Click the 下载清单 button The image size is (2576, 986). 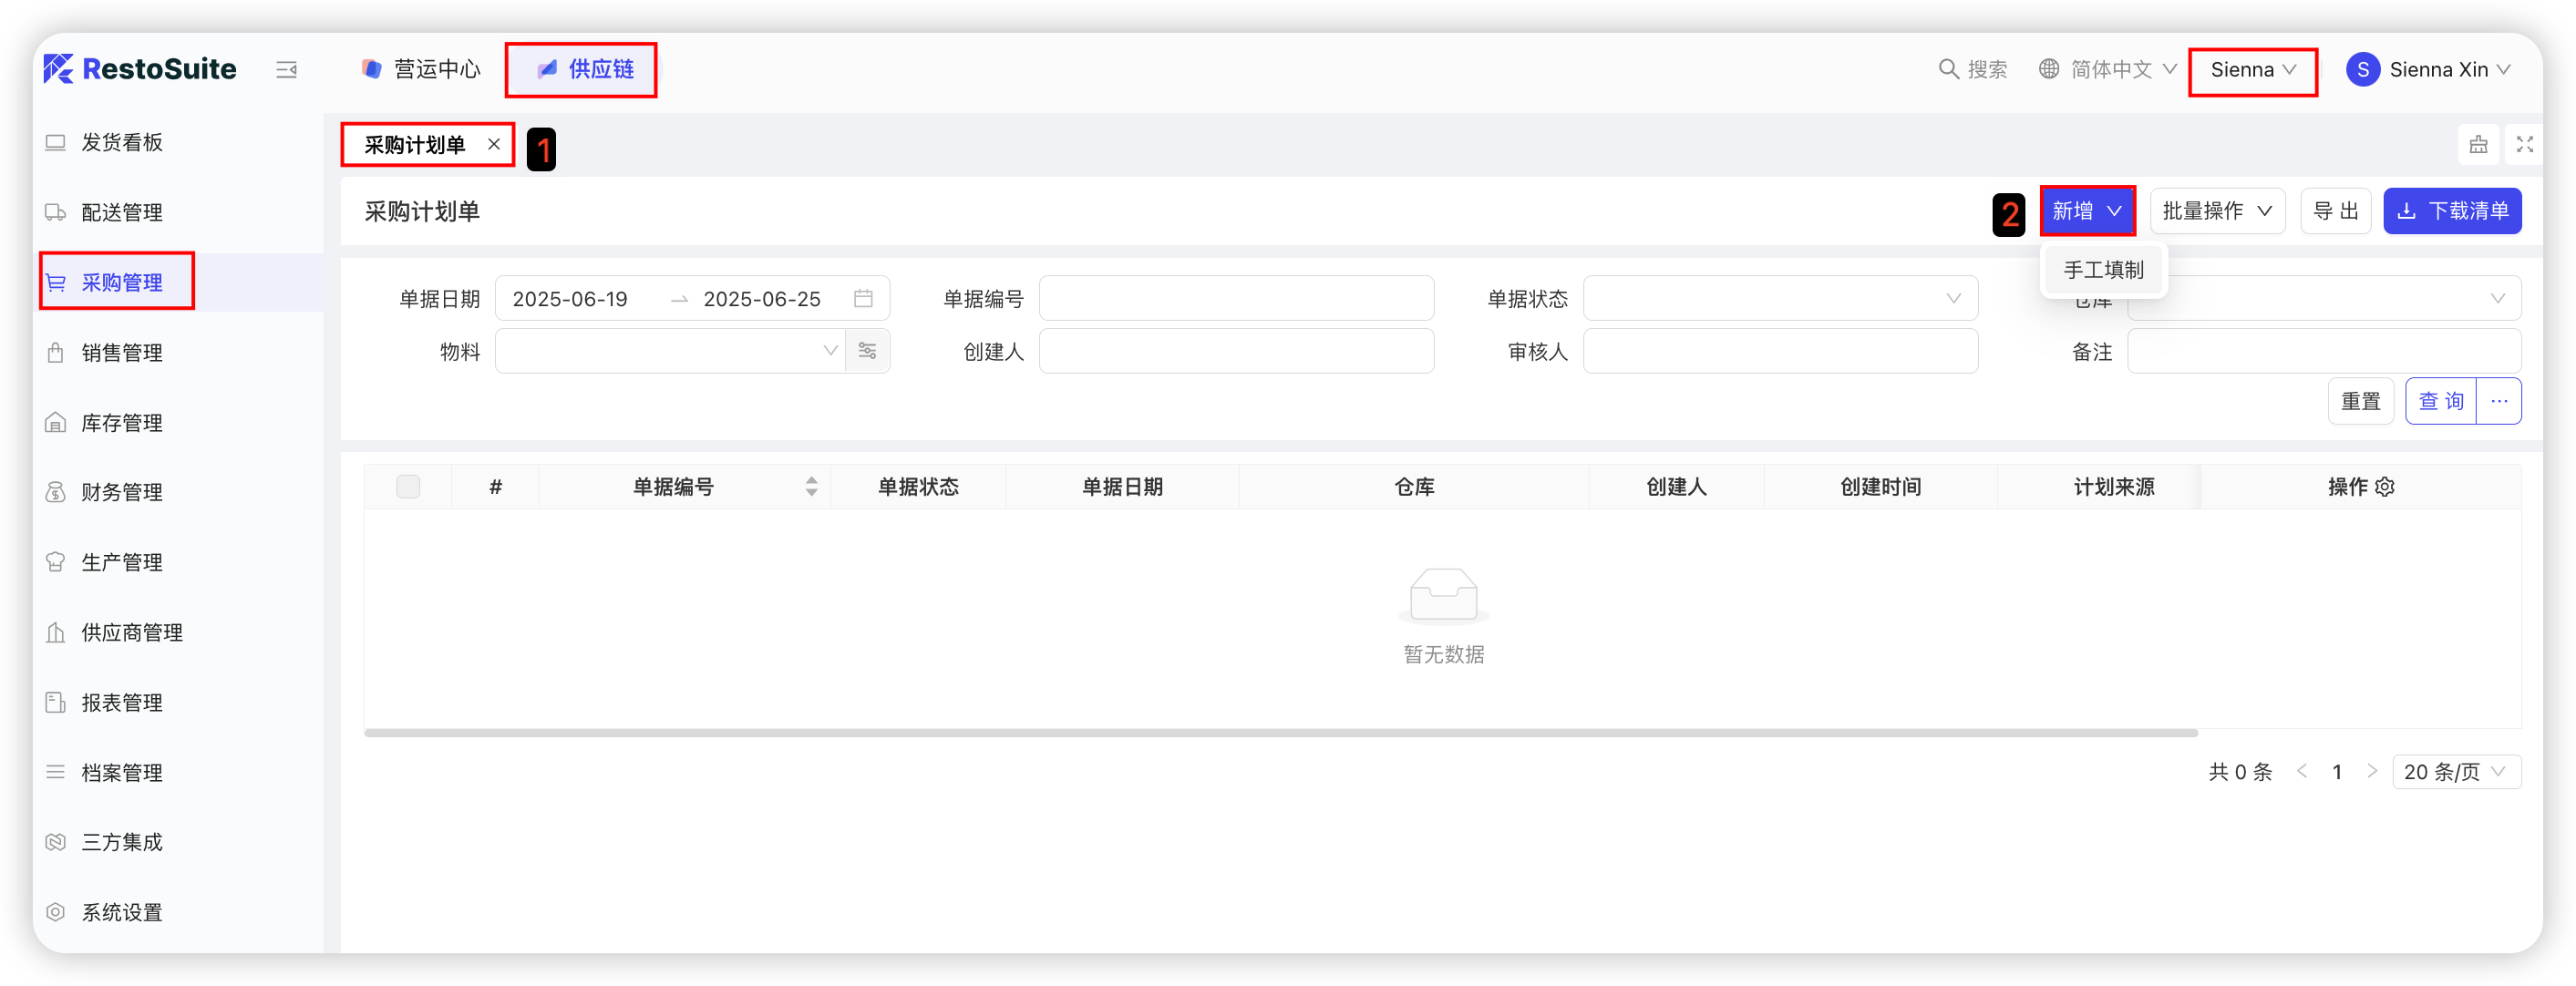[2451, 211]
